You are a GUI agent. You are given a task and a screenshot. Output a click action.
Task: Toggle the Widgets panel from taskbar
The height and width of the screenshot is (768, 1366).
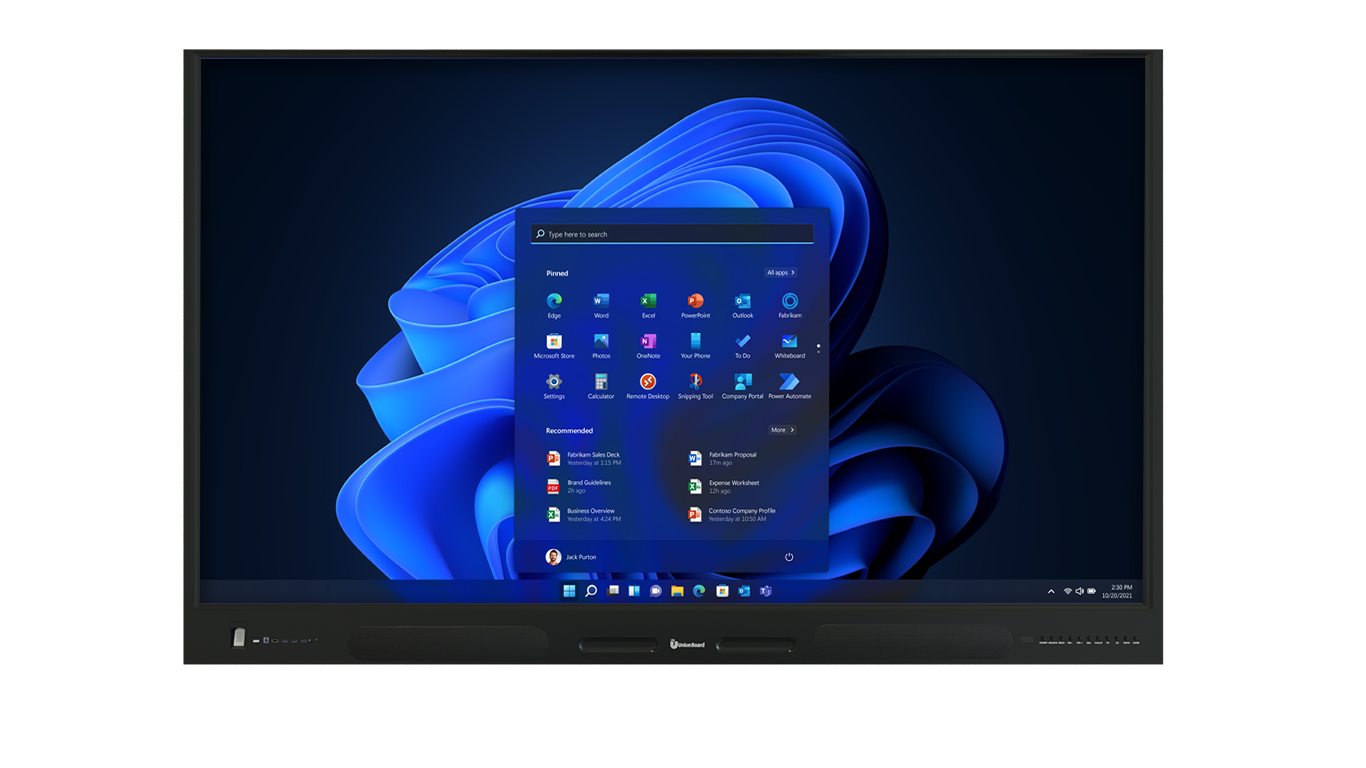tap(634, 591)
